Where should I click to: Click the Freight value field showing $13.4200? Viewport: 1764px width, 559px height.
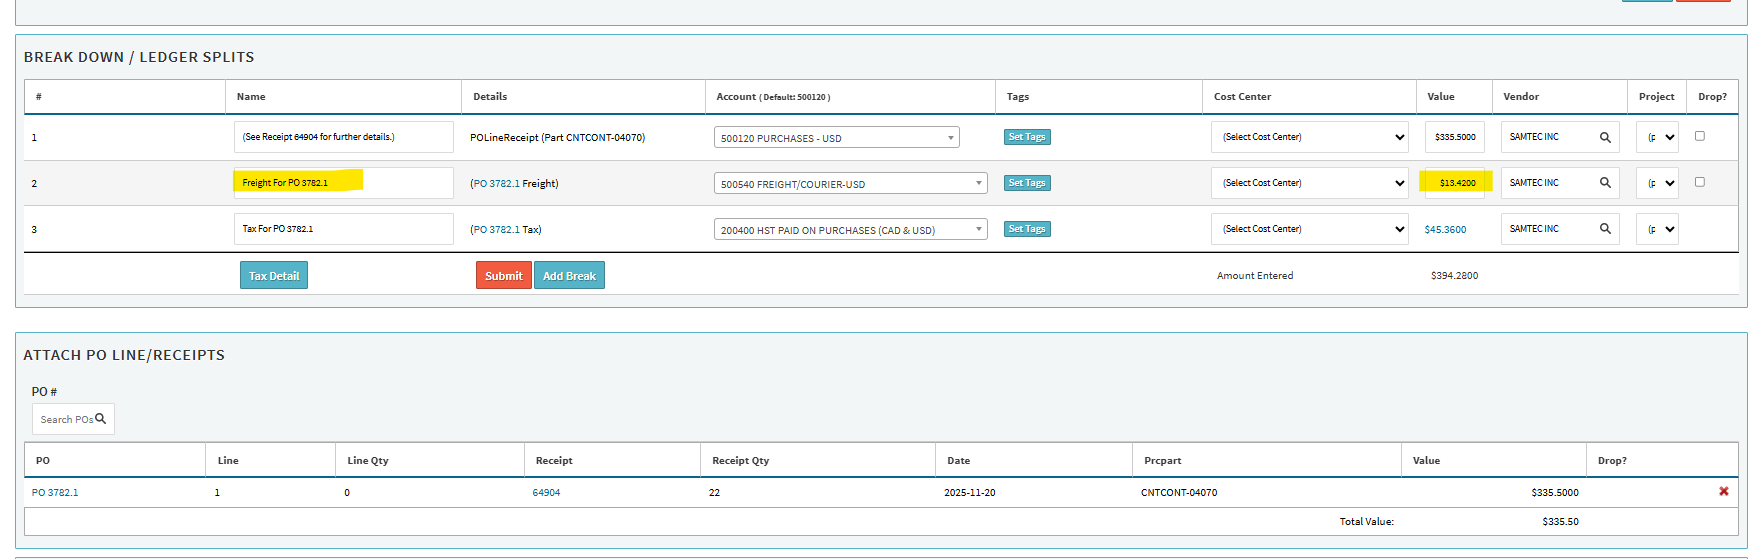[1455, 183]
